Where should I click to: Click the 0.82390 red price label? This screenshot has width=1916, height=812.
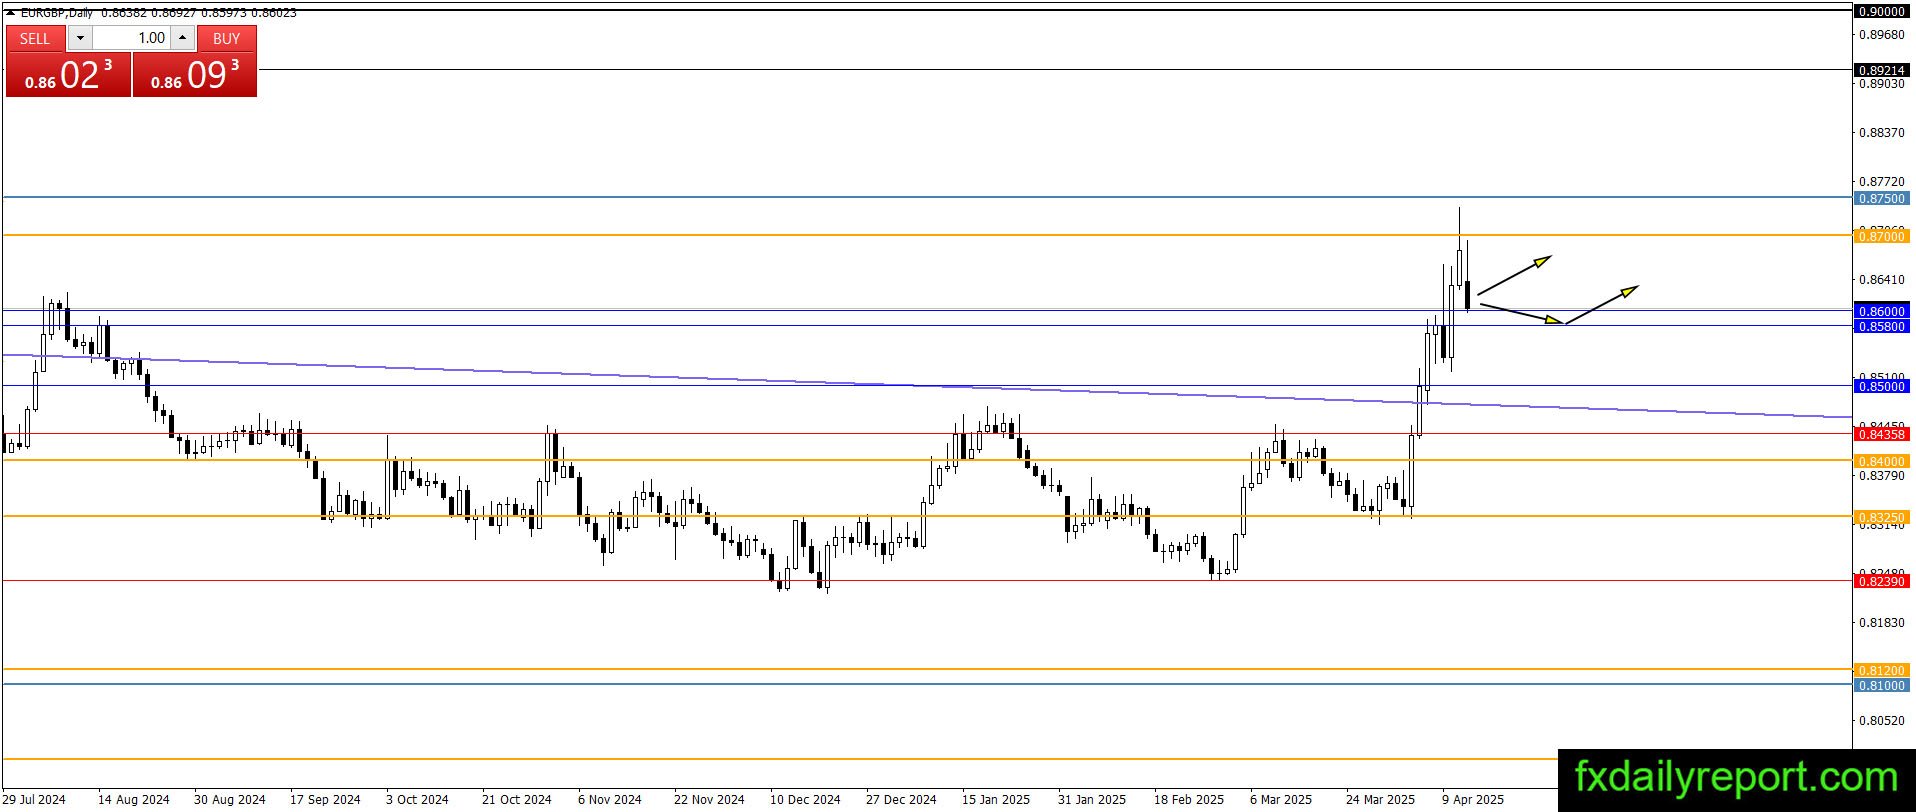click(x=1881, y=581)
